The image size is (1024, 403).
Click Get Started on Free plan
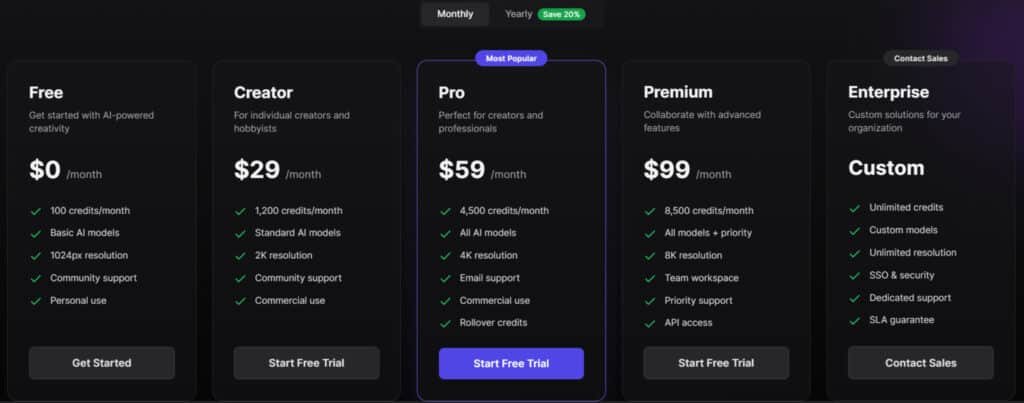click(x=101, y=363)
